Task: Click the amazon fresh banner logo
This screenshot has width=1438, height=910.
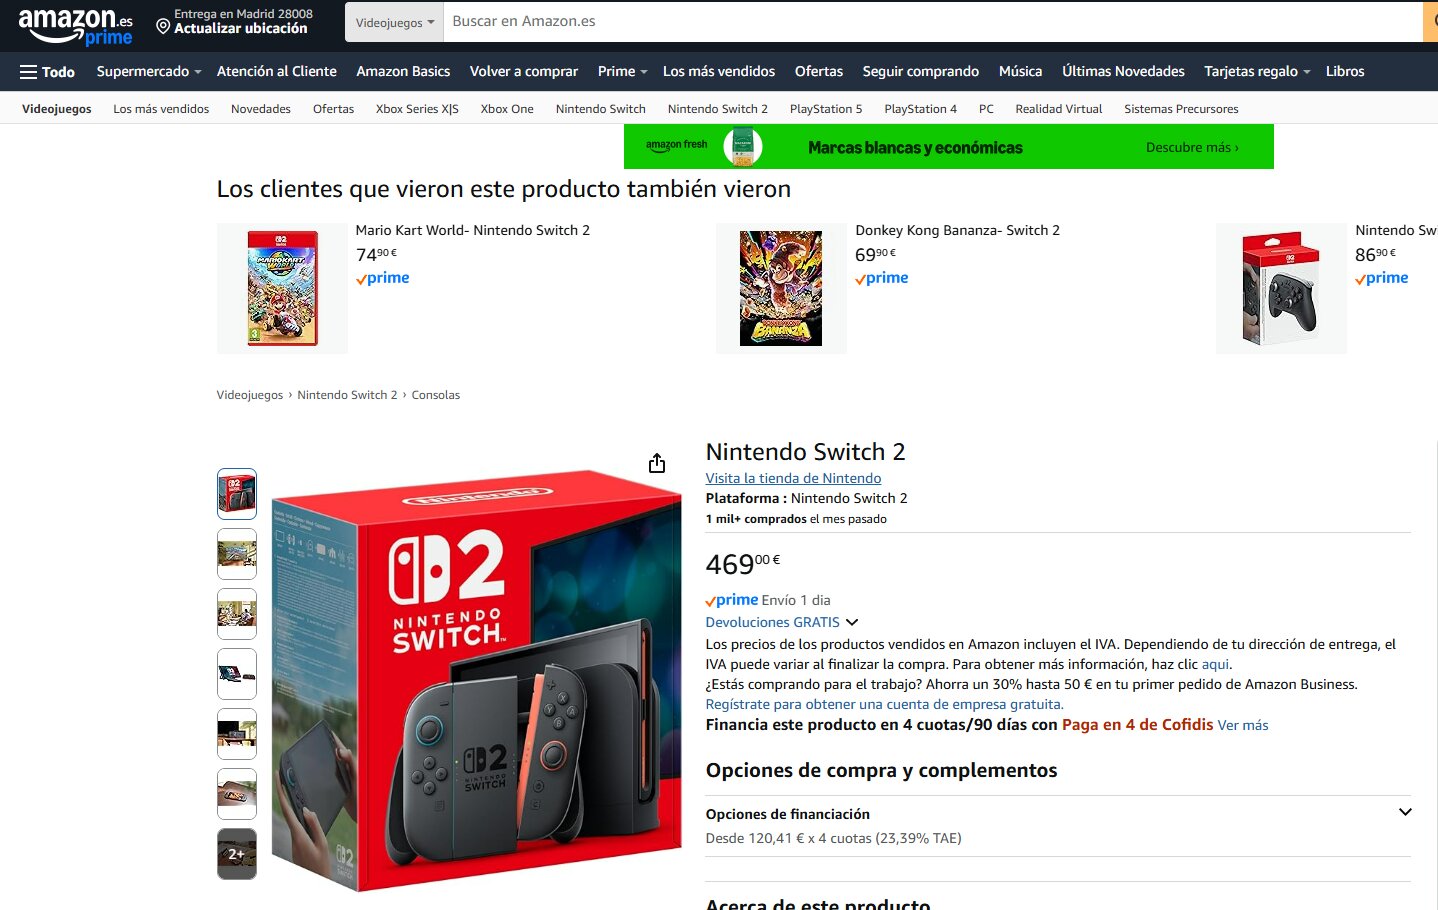Action: click(x=677, y=146)
